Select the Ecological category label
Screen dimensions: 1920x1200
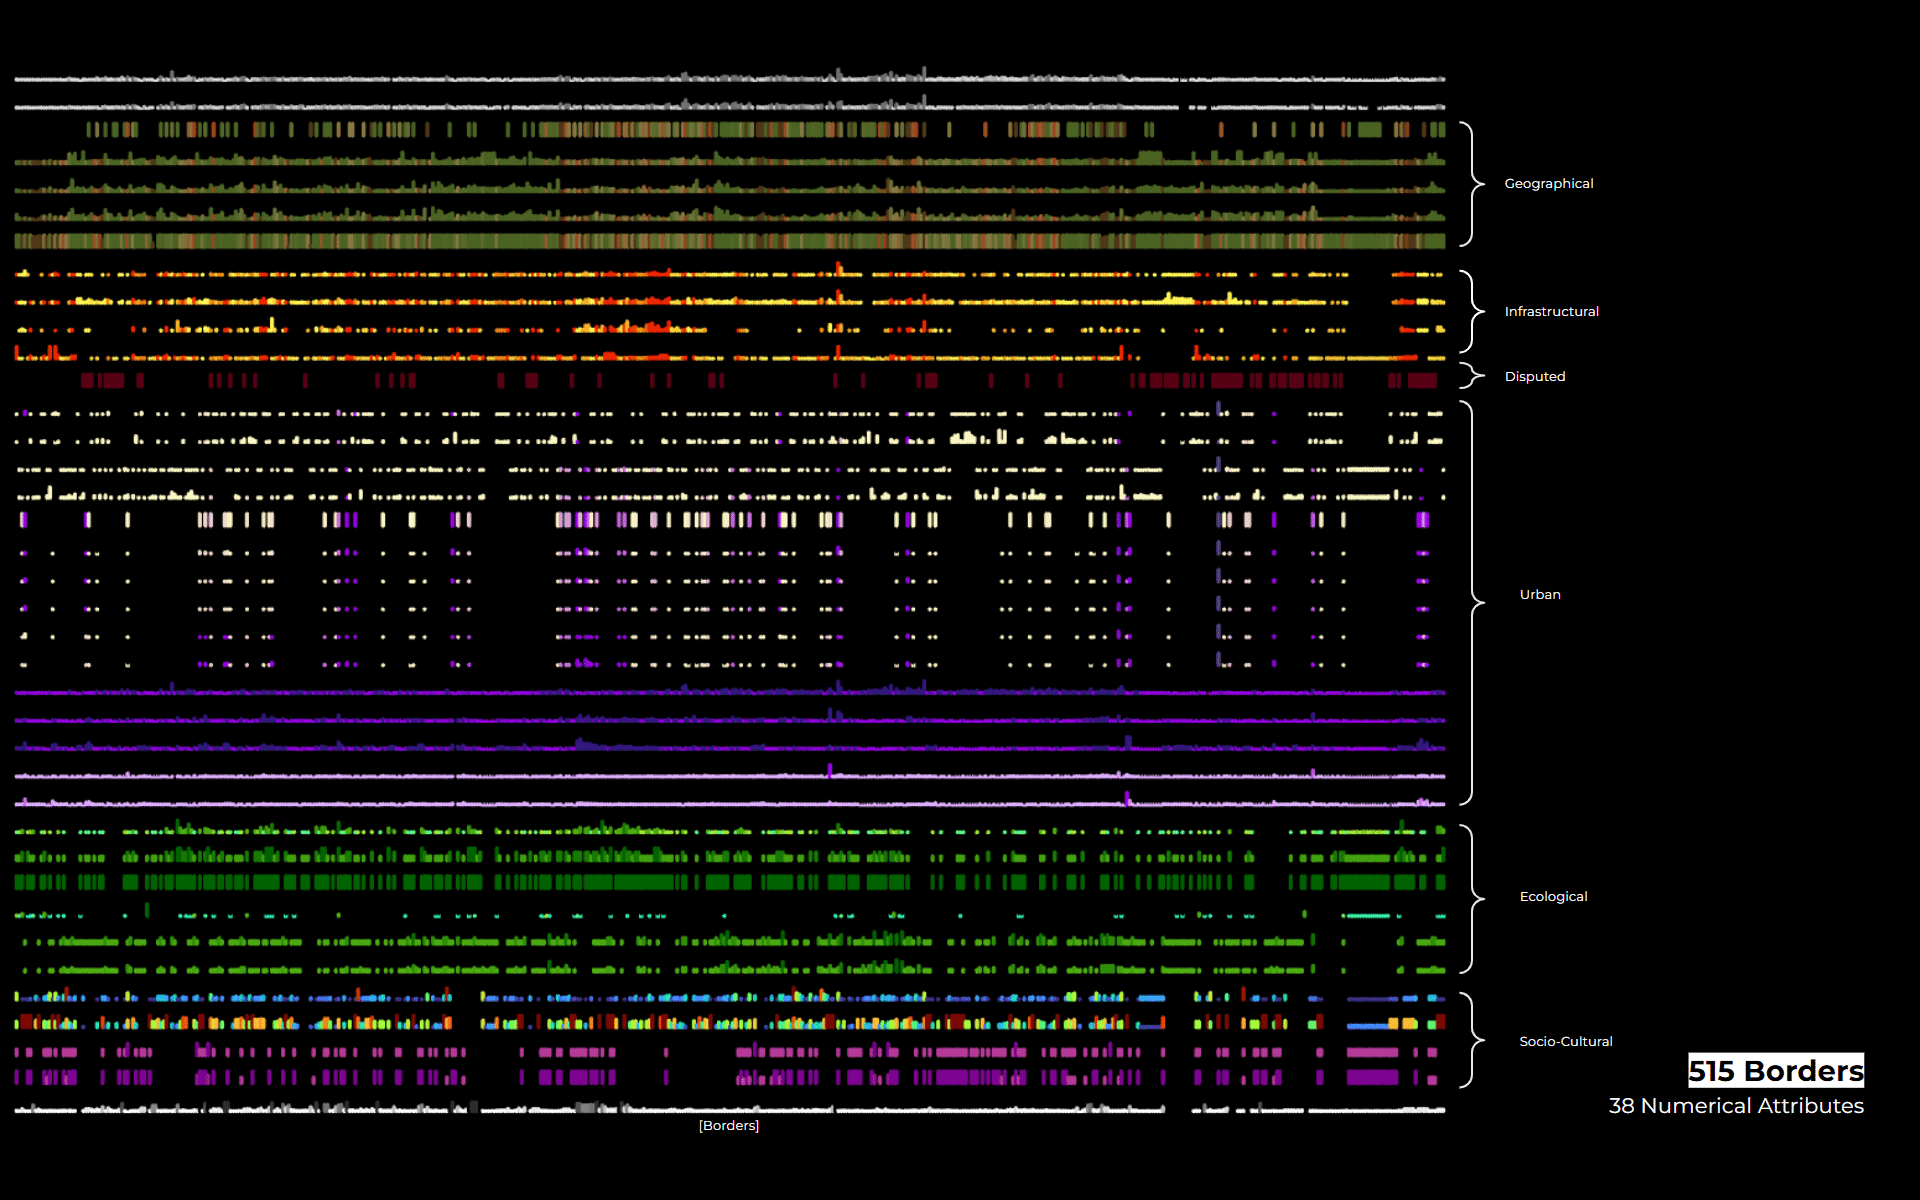click(1553, 897)
